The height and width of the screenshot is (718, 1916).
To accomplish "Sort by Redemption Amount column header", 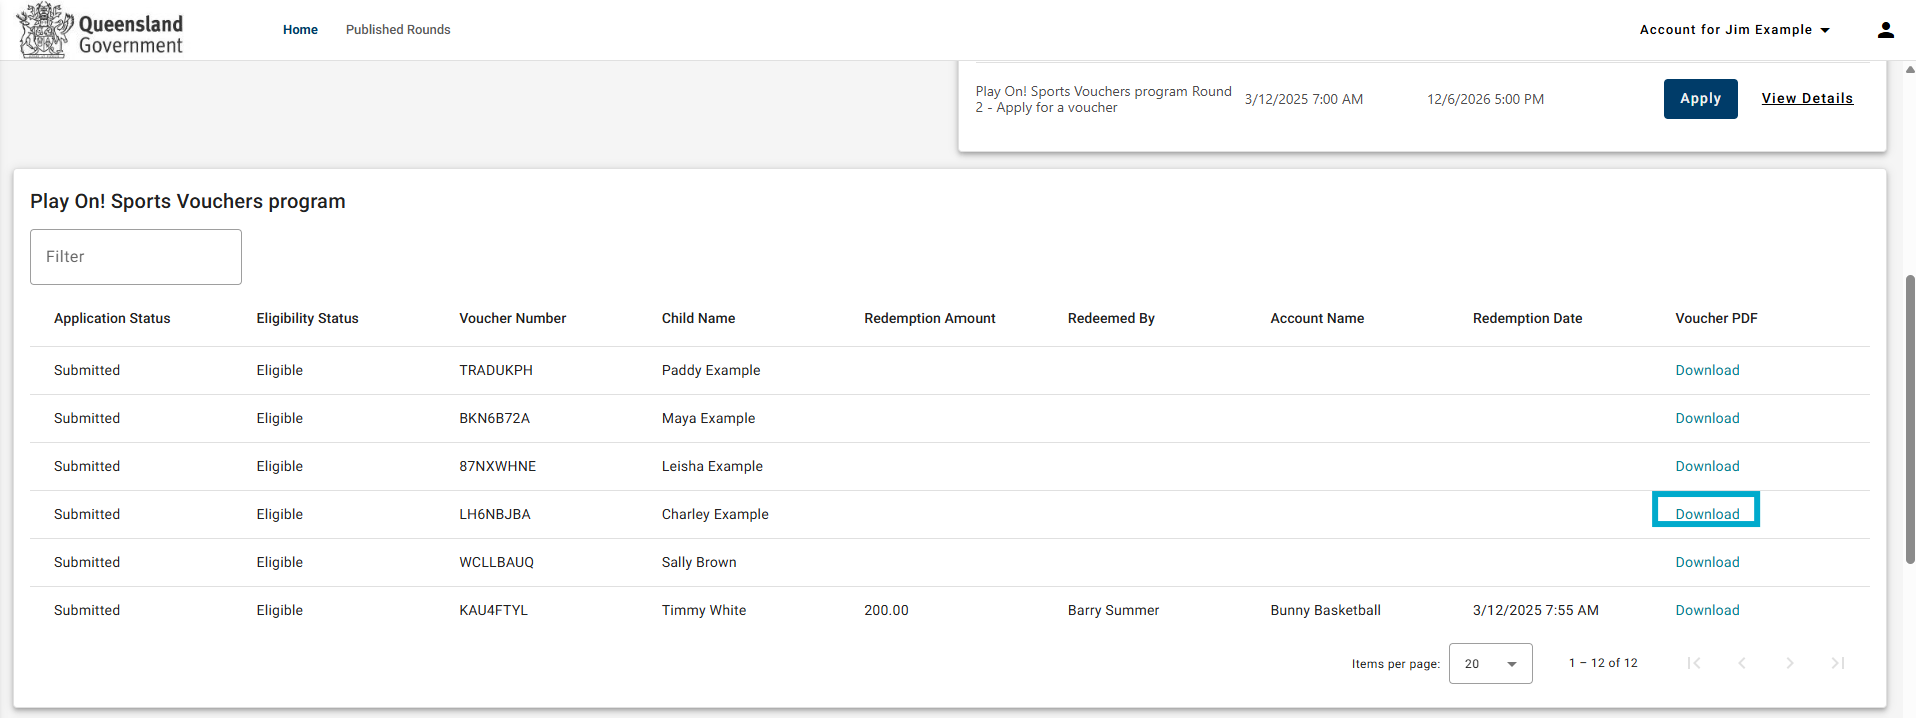I will pos(930,318).
